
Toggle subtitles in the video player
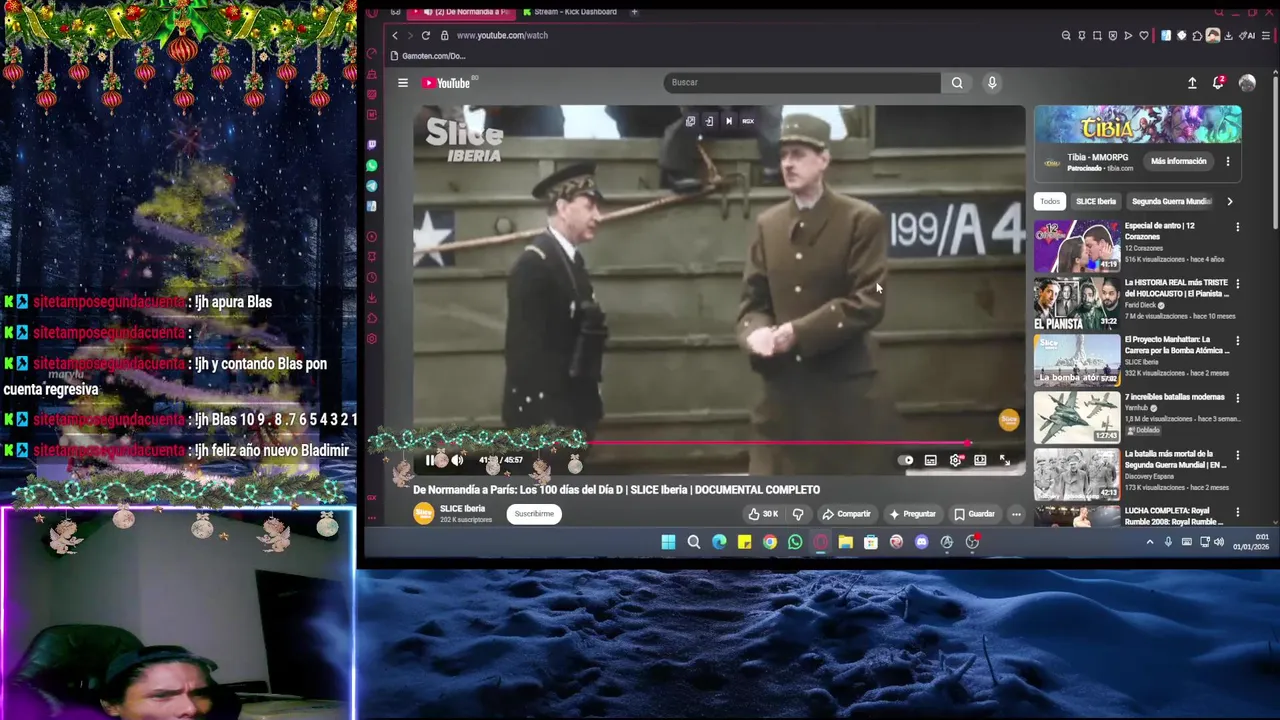930,460
